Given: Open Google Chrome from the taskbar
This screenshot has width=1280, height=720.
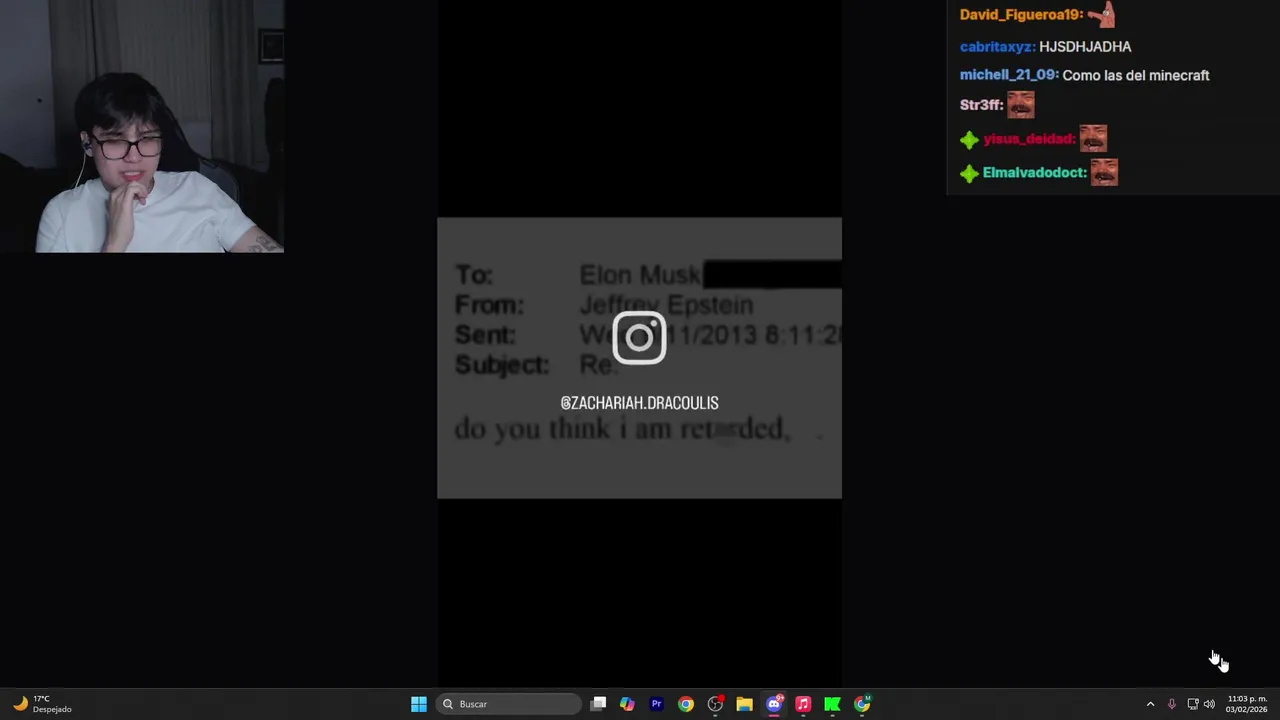Looking at the screenshot, I should [685, 704].
